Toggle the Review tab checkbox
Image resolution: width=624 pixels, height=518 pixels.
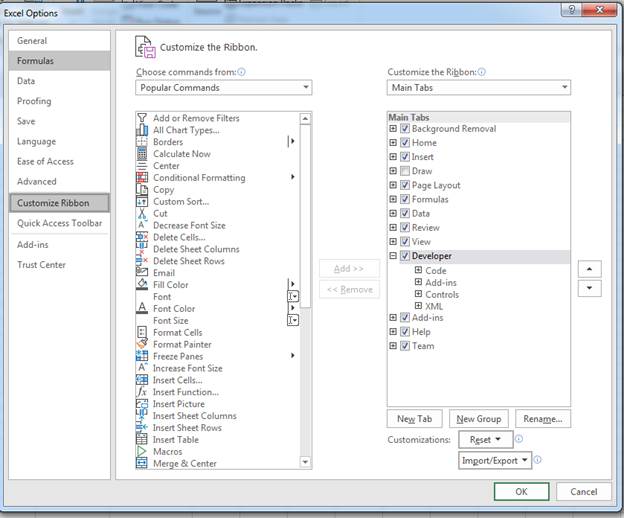coord(405,228)
